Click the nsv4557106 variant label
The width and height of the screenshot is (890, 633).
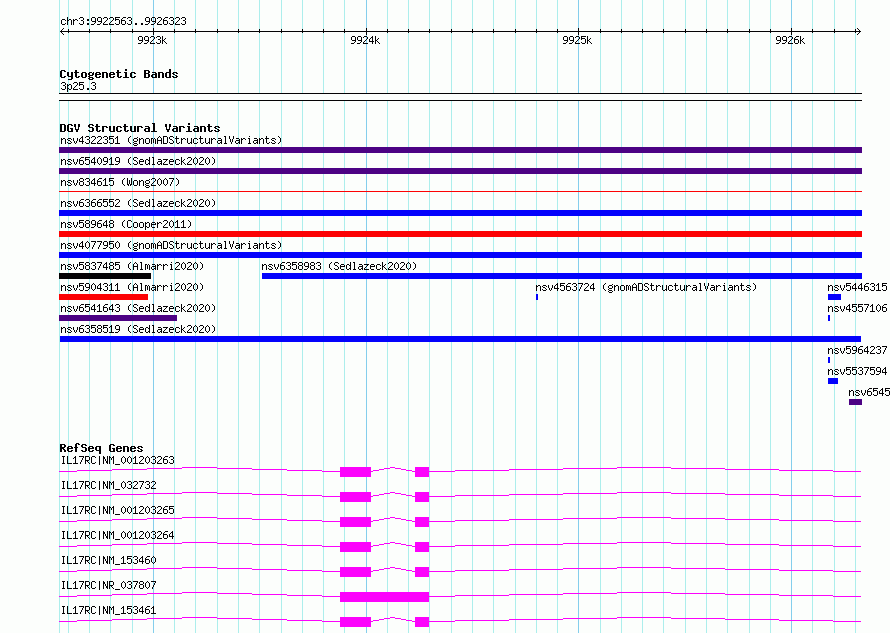pos(857,308)
